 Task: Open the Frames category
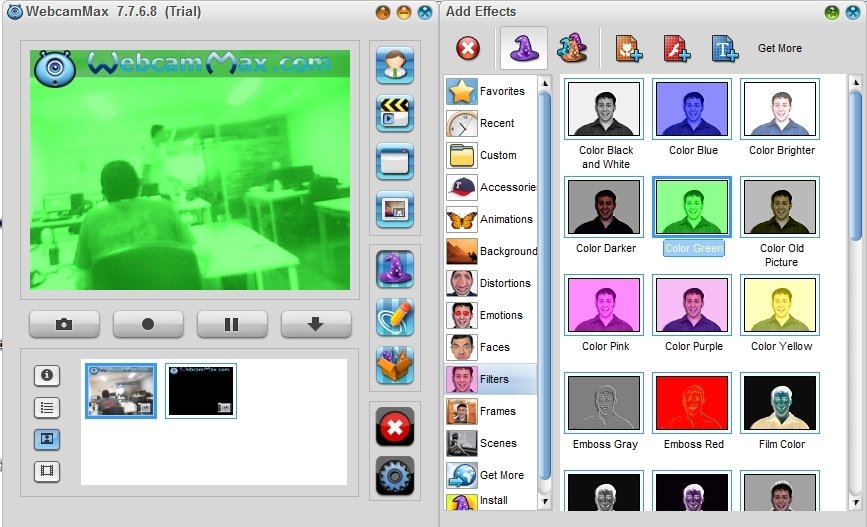(491, 411)
